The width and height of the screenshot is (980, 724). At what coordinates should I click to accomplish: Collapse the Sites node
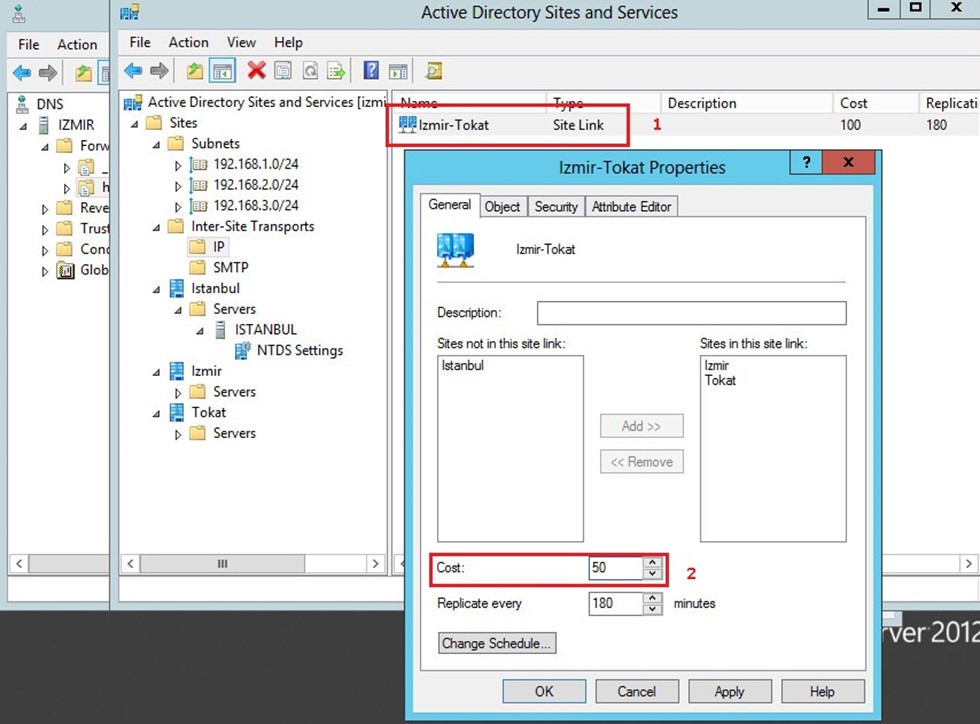[x=134, y=124]
